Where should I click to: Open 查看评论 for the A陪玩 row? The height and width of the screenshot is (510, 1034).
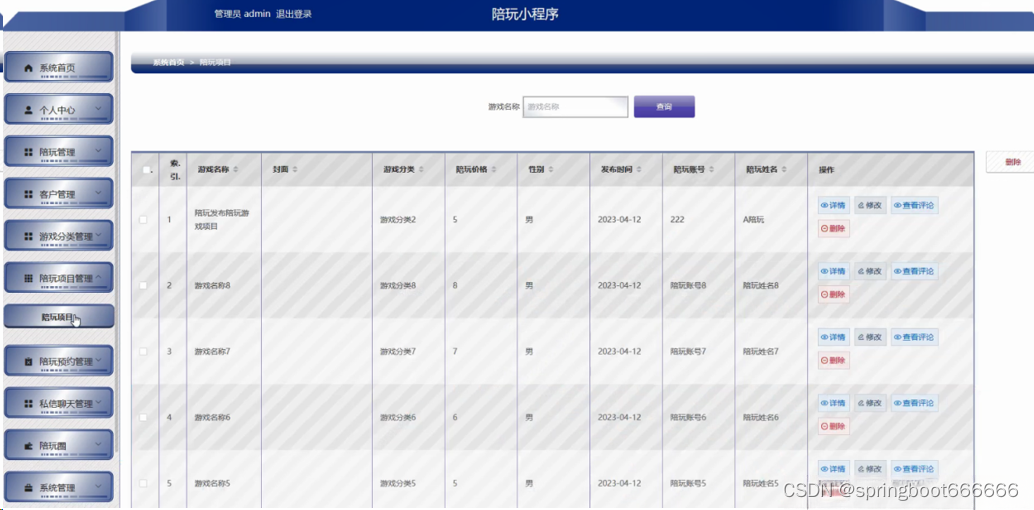914,205
